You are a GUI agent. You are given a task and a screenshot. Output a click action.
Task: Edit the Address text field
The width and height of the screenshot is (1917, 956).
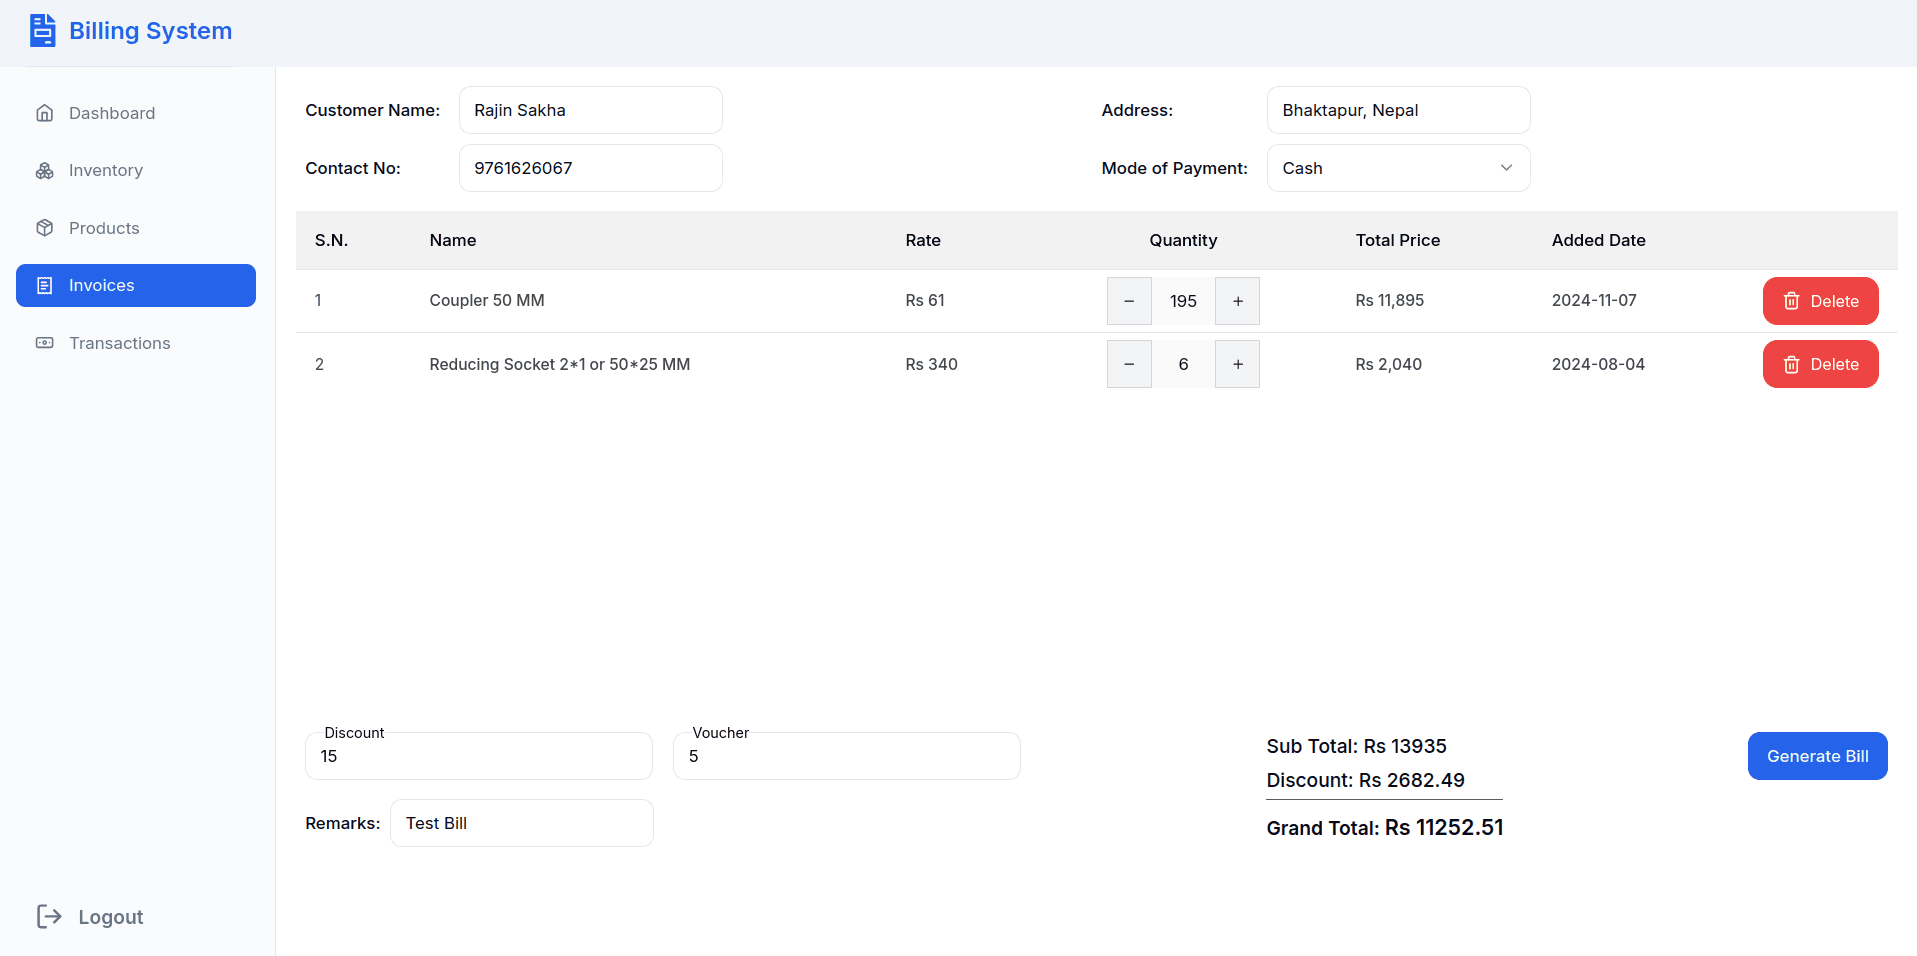(1397, 110)
